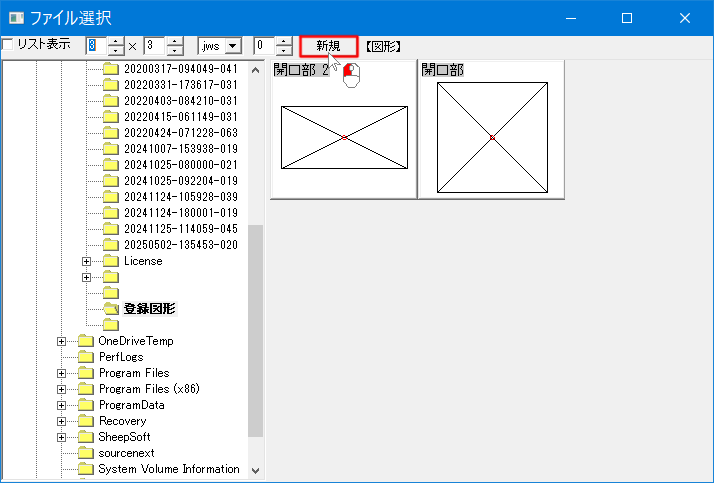Select folder 20241007-153938-019
This screenshot has height=483, width=714.
point(181,149)
